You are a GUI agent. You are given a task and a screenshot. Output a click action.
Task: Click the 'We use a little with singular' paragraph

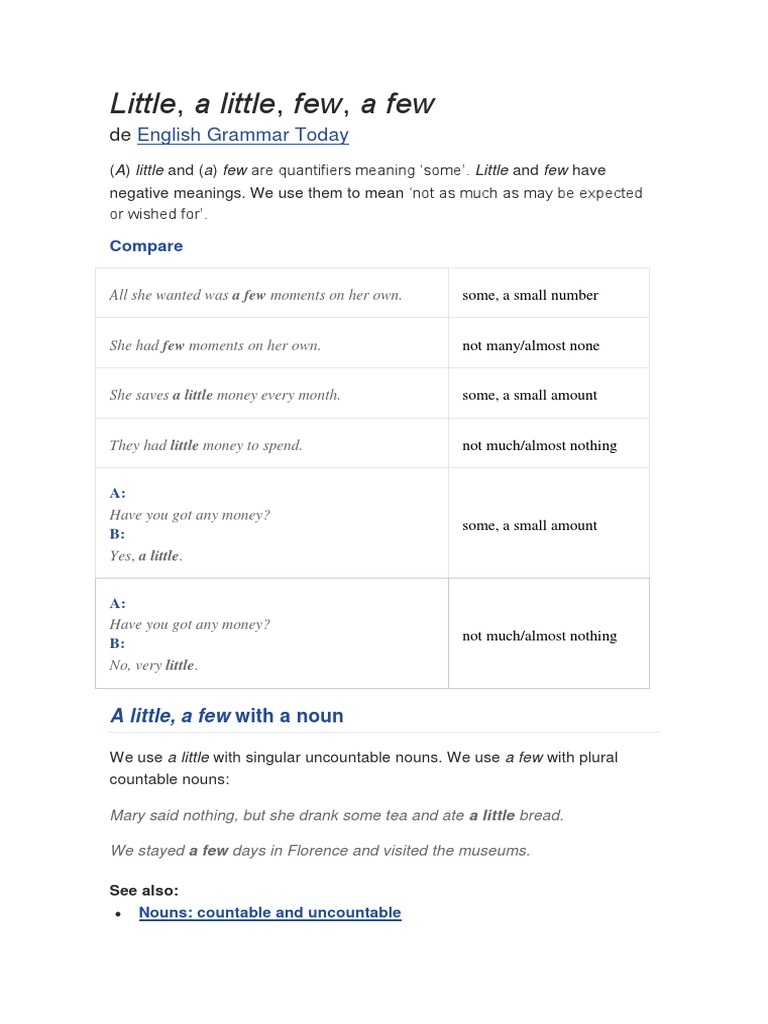coord(364,768)
